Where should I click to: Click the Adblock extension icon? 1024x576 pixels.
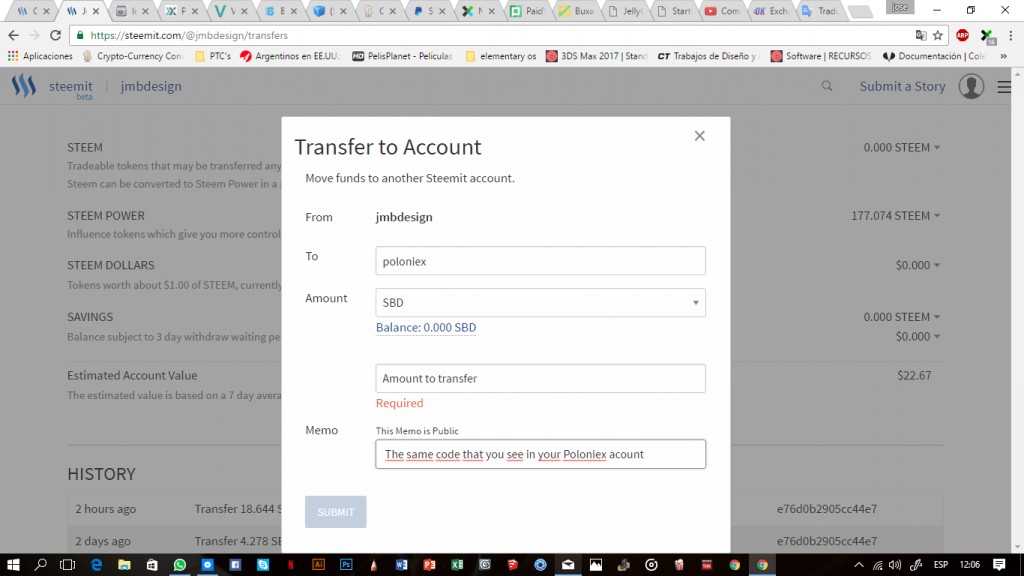click(962, 35)
